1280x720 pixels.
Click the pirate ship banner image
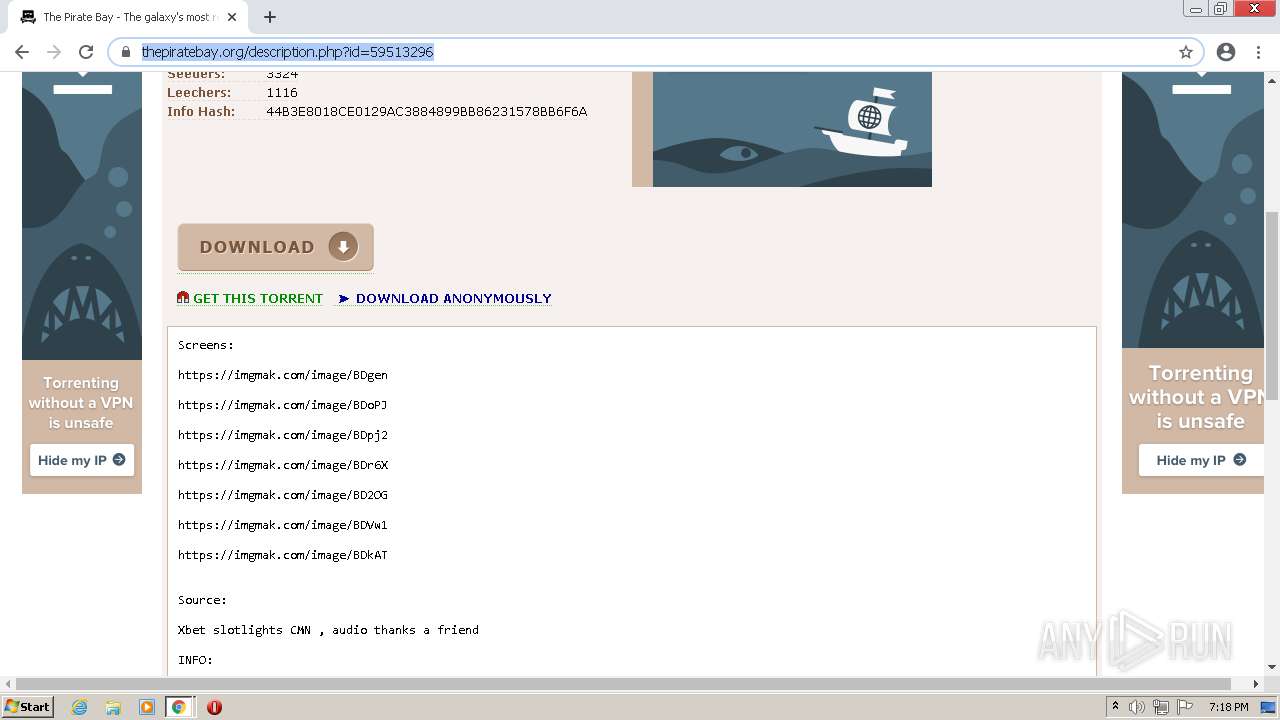click(792, 129)
